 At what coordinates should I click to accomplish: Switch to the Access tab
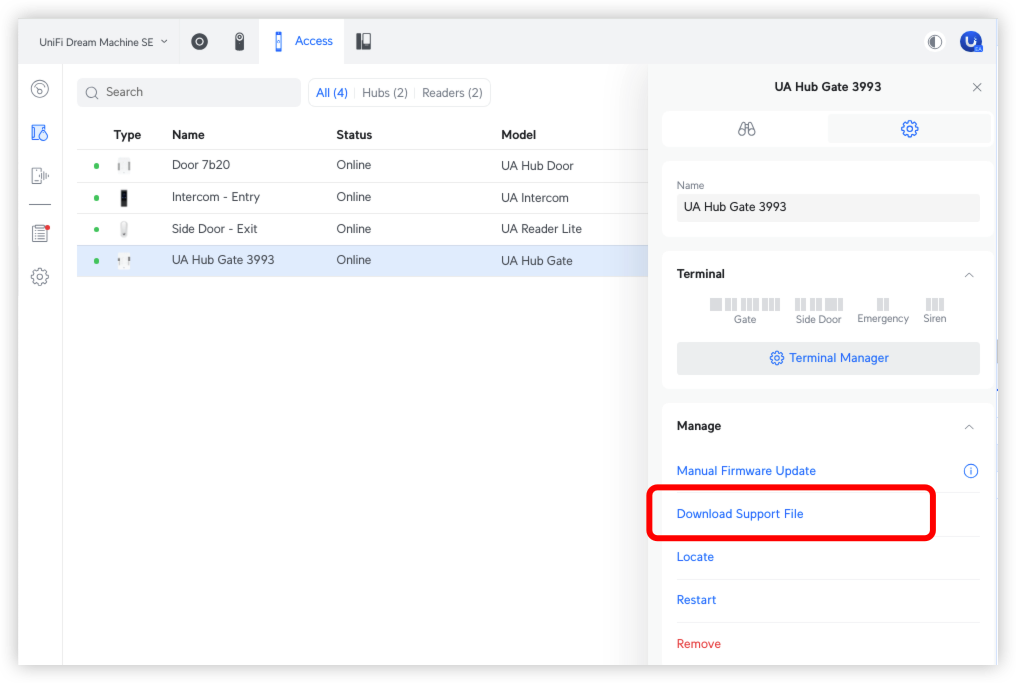pos(303,42)
